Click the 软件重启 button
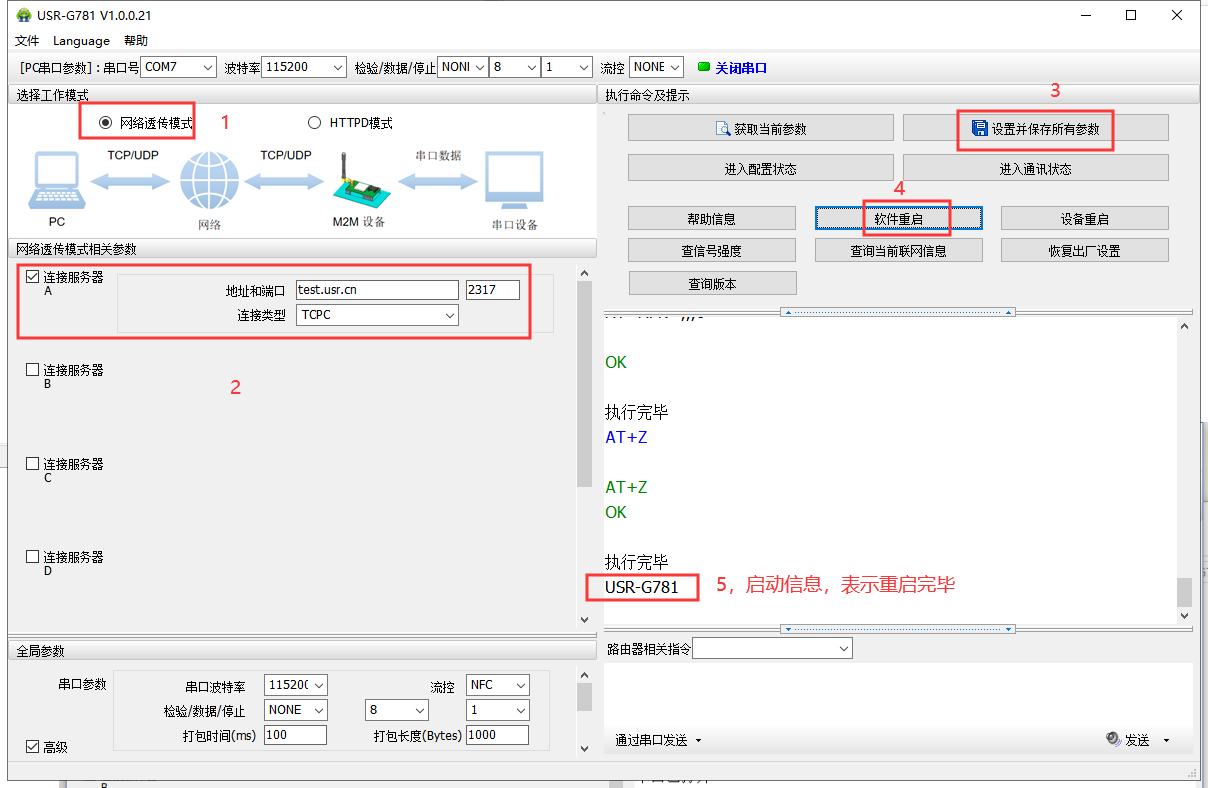 click(x=898, y=218)
